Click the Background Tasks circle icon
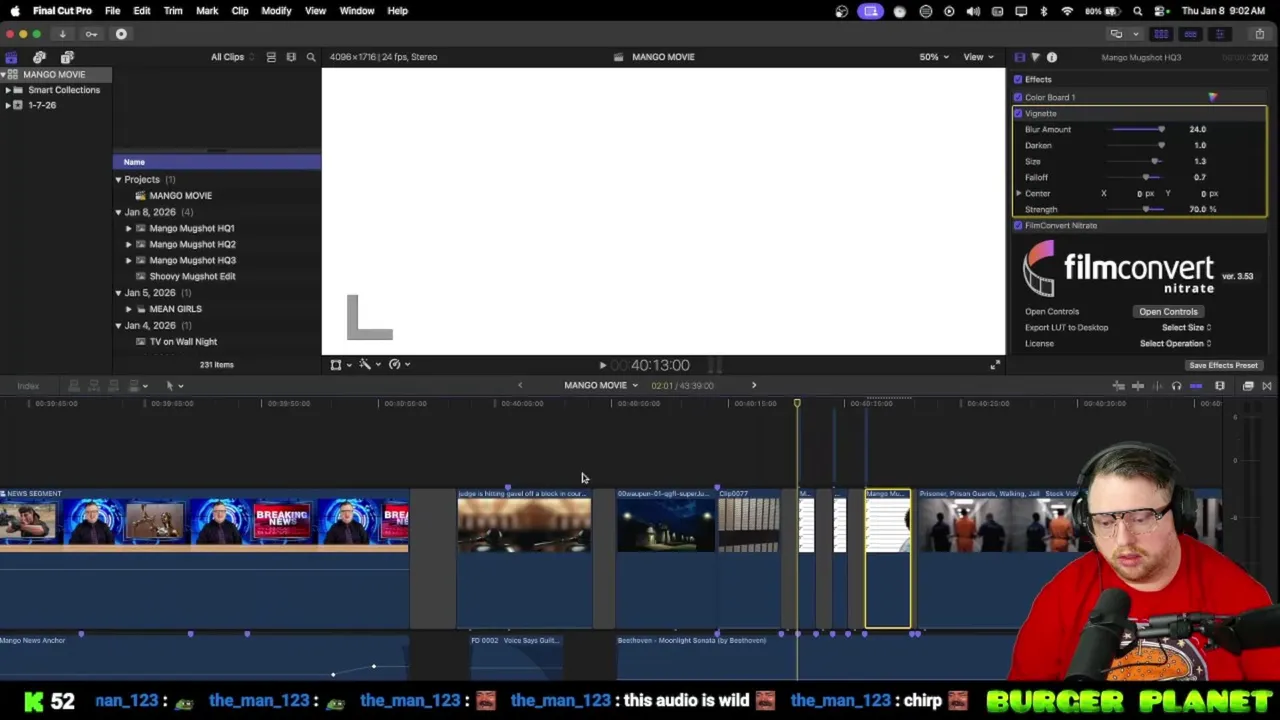This screenshot has height=720, width=1280. pos(121,34)
